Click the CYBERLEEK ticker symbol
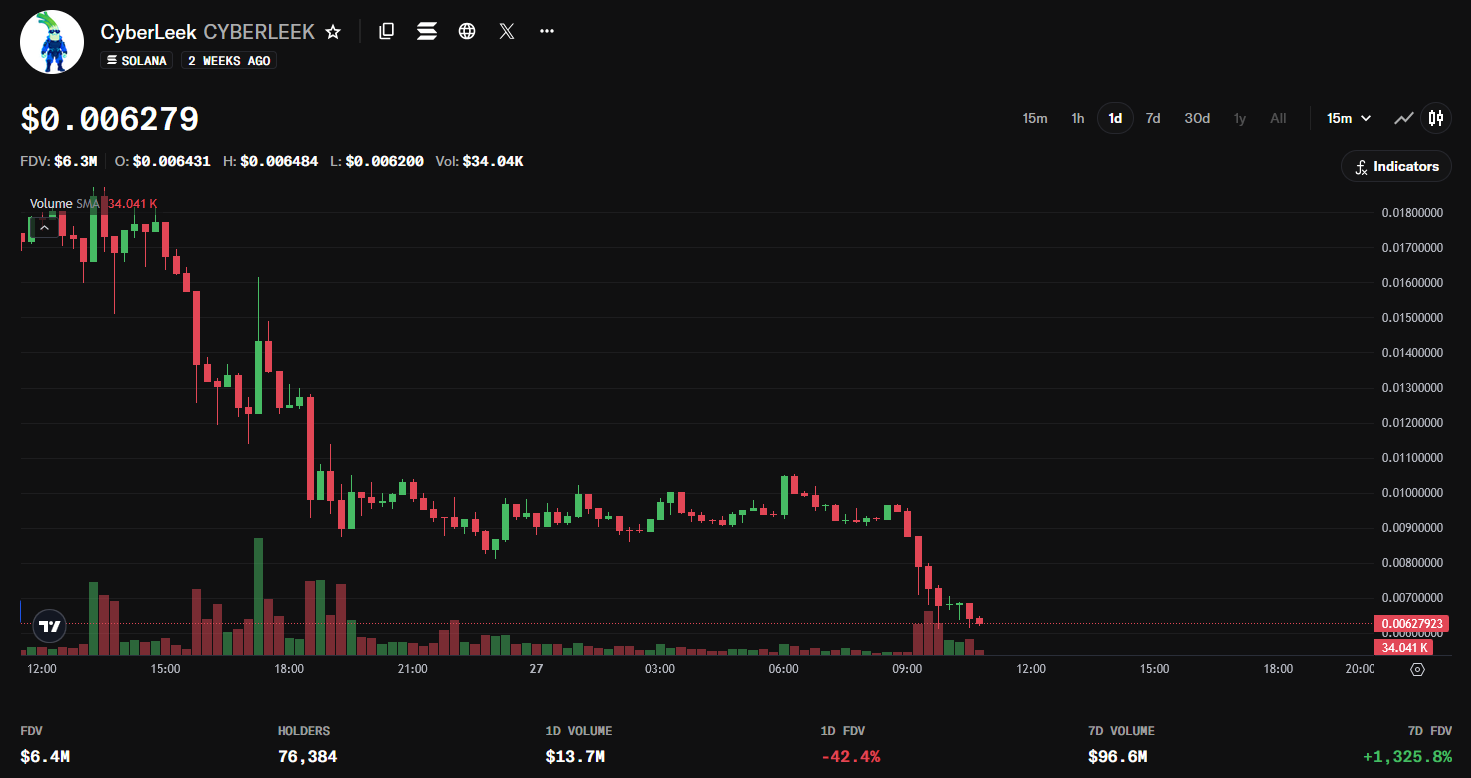1471x778 pixels. click(259, 31)
